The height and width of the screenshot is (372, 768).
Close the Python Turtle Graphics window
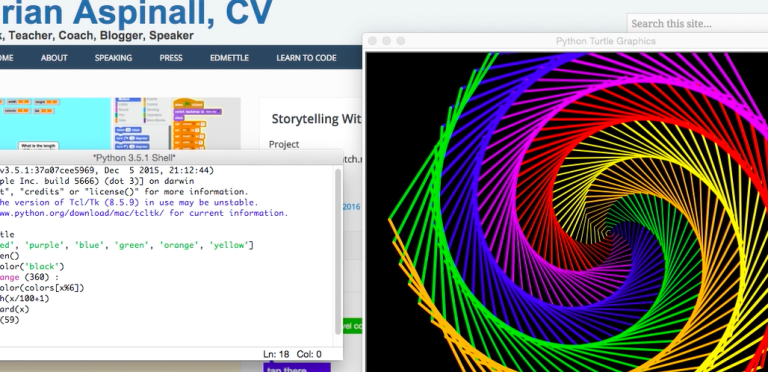pos(372,41)
